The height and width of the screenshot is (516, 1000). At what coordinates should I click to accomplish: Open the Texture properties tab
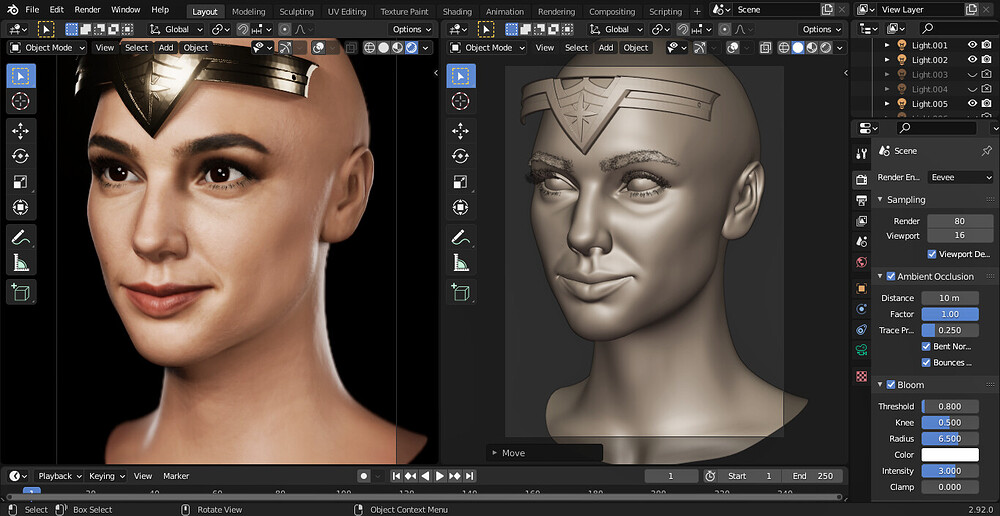862,376
